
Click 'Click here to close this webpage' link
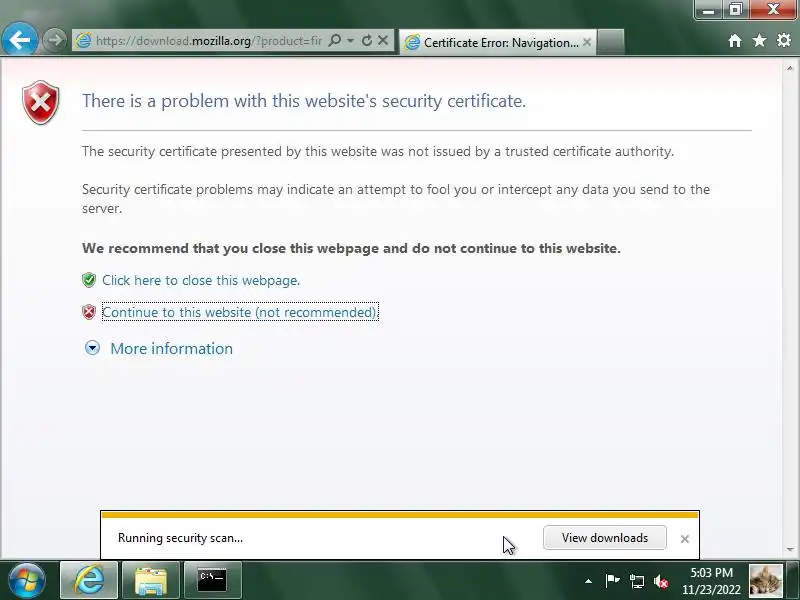(201, 280)
